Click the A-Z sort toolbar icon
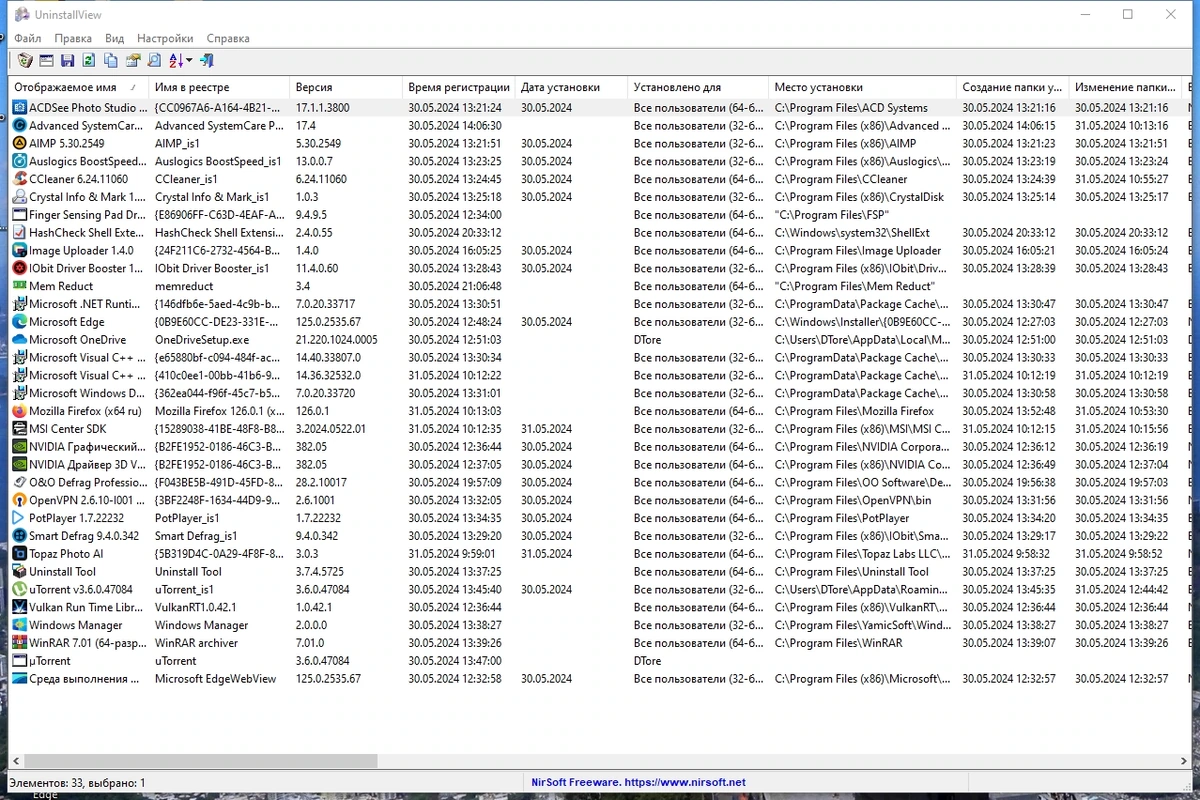The width and height of the screenshot is (1200, 800). 175,61
